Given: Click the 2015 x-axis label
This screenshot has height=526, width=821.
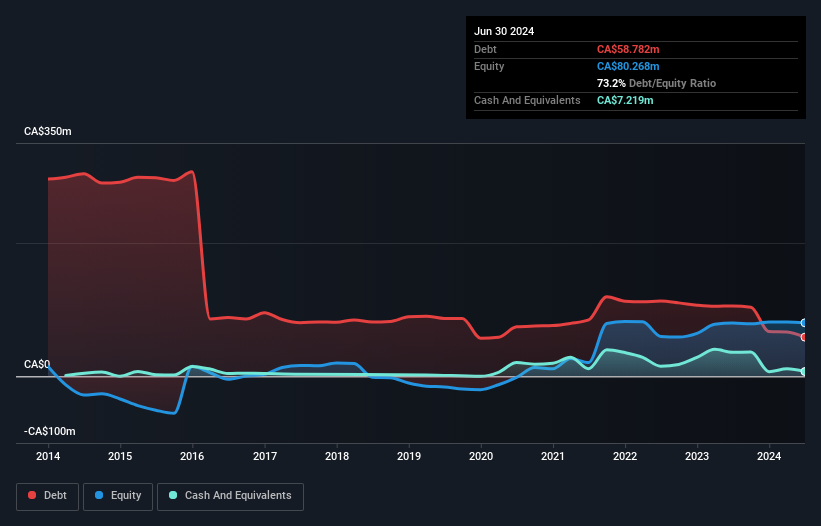Looking at the screenshot, I should (120, 456).
